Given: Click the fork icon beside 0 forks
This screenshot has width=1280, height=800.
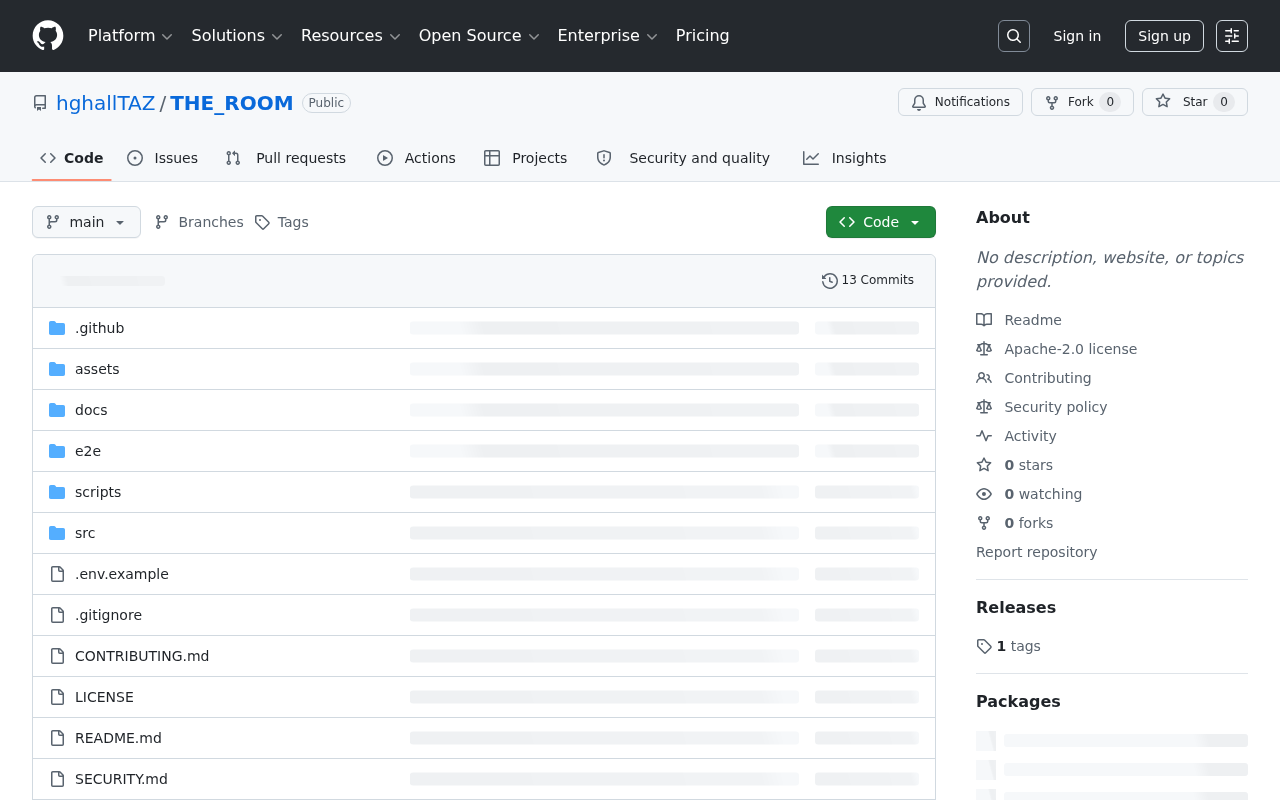Looking at the screenshot, I should [984, 523].
